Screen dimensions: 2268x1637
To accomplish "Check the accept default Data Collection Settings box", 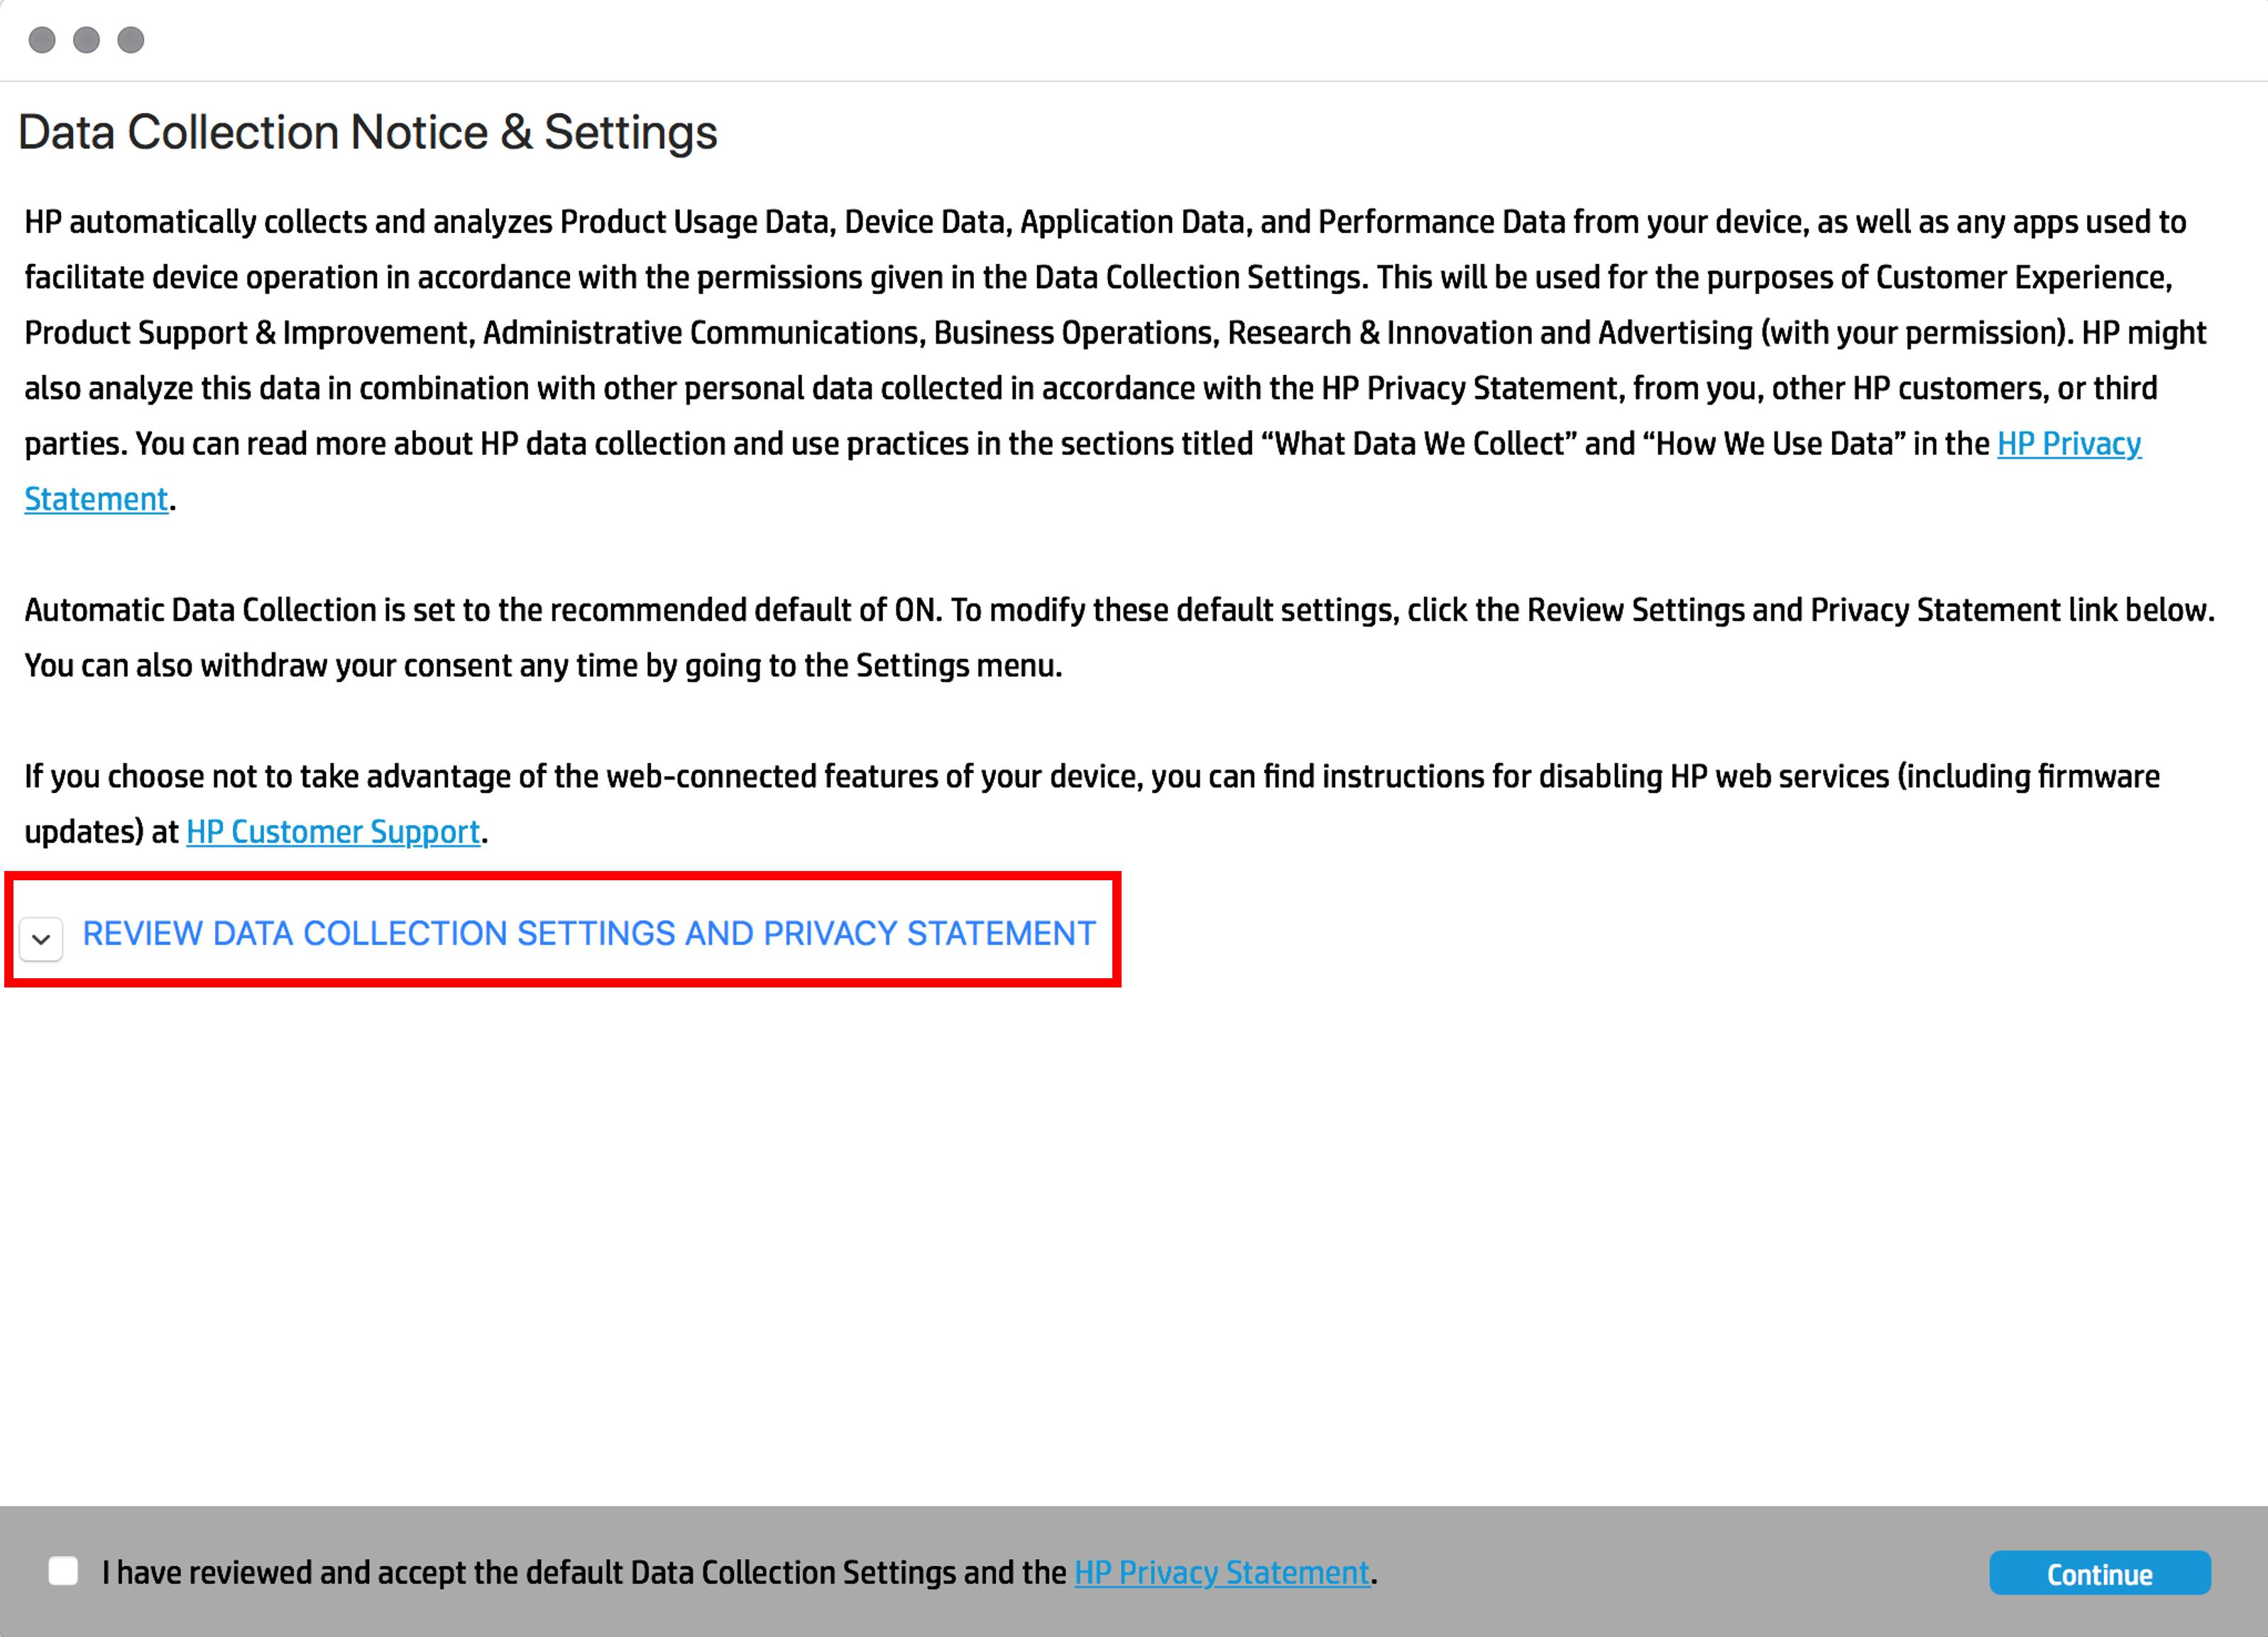I will click(63, 1571).
